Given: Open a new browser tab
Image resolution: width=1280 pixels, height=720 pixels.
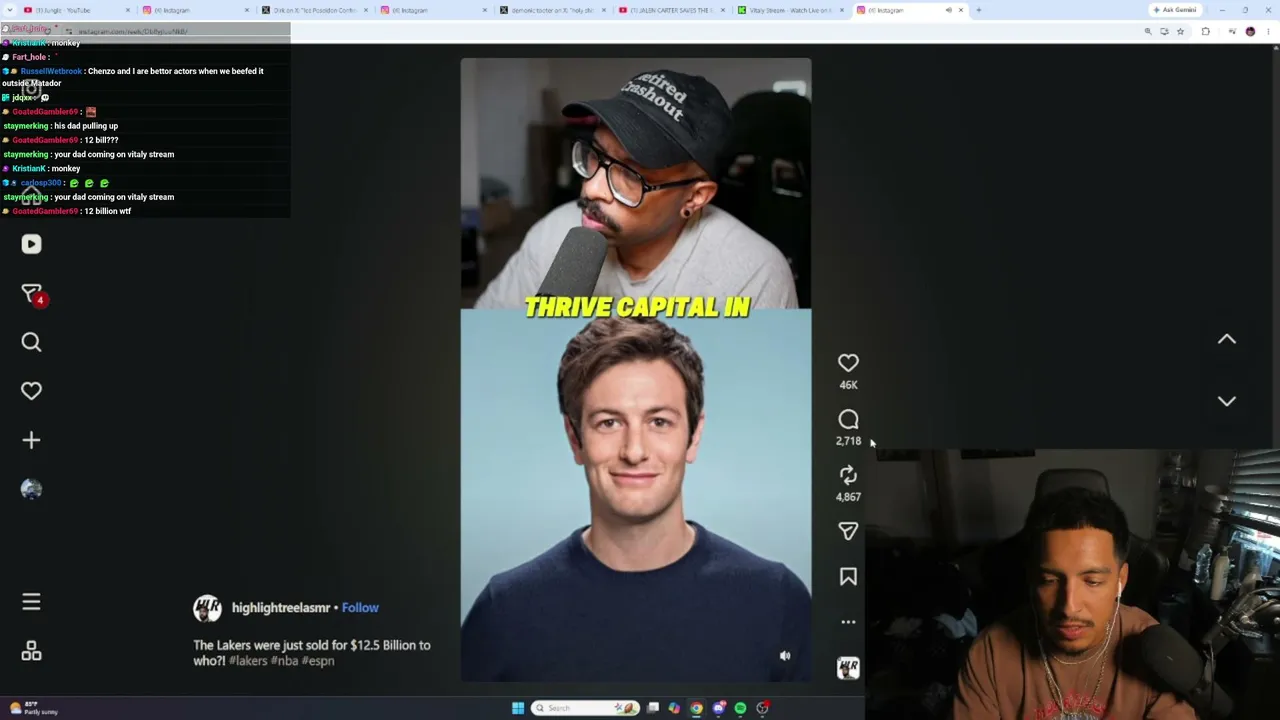Looking at the screenshot, I should tap(978, 10).
